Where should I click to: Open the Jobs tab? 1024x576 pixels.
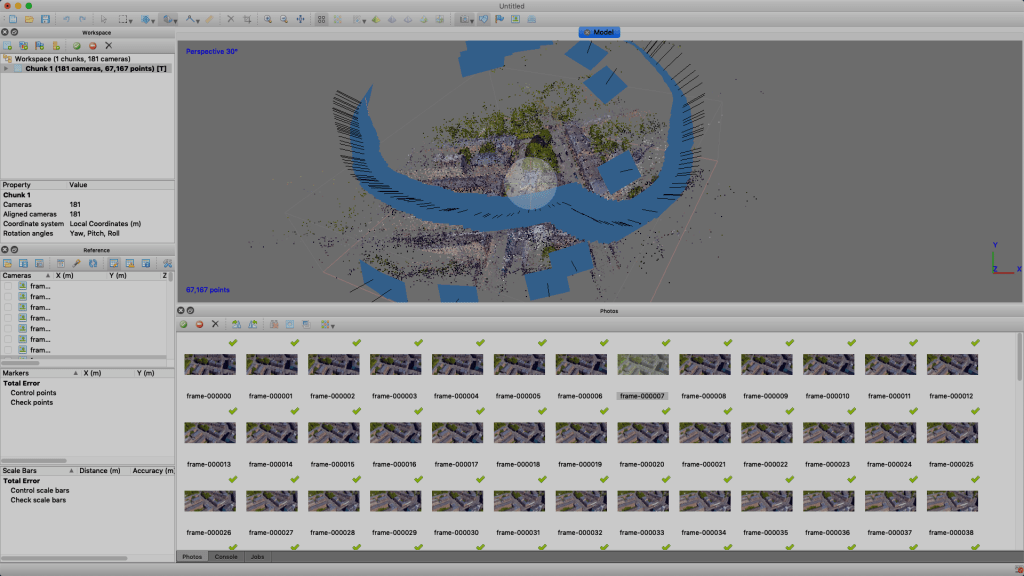(257, 556)
